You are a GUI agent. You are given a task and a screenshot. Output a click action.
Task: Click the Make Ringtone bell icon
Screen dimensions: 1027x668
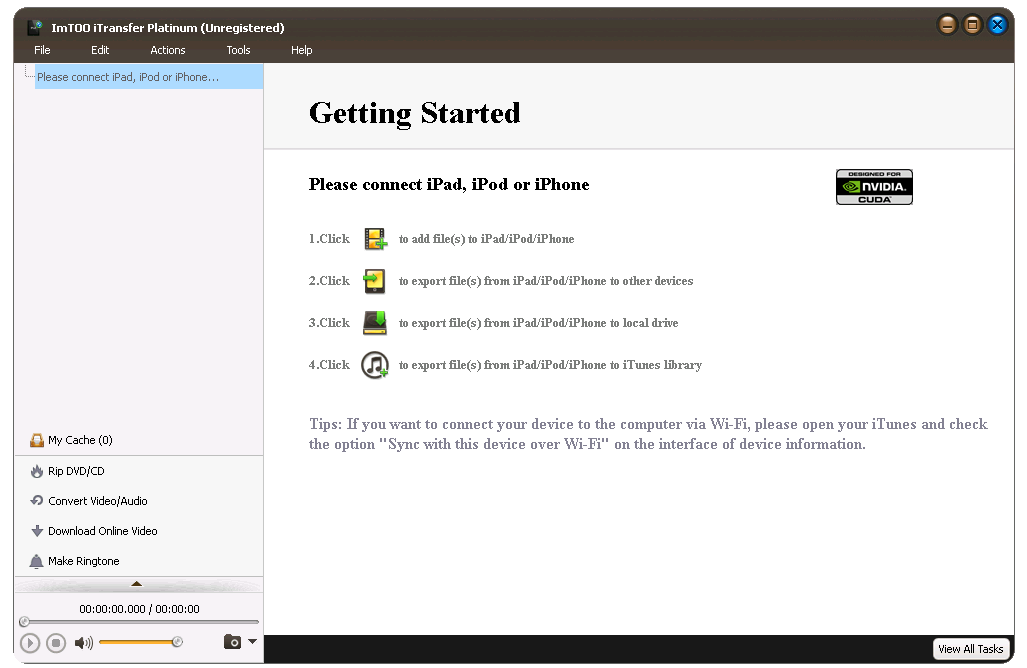tap(37, 561)
